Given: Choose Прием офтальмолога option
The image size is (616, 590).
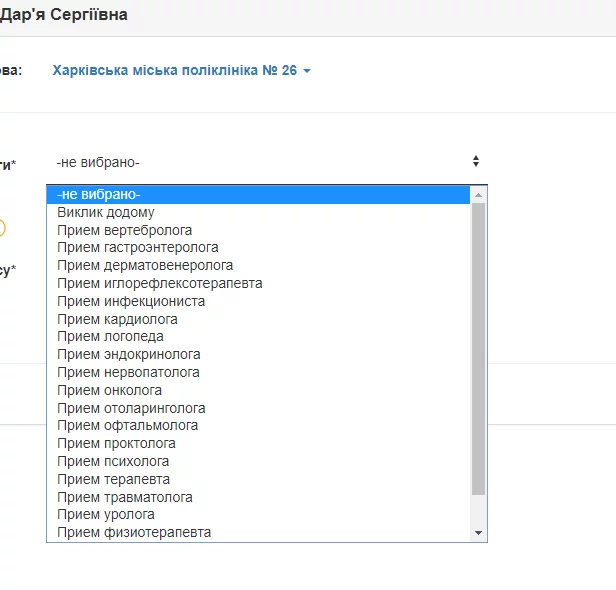Looking at the screenshot, I should [x=128, y=425].
